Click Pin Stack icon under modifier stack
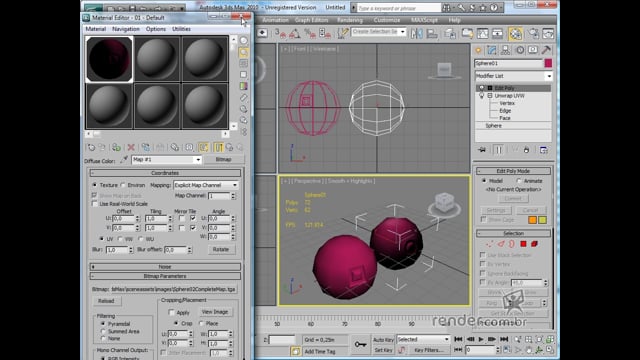Screen dimensions: 640x360 click(x=482, y=150)
